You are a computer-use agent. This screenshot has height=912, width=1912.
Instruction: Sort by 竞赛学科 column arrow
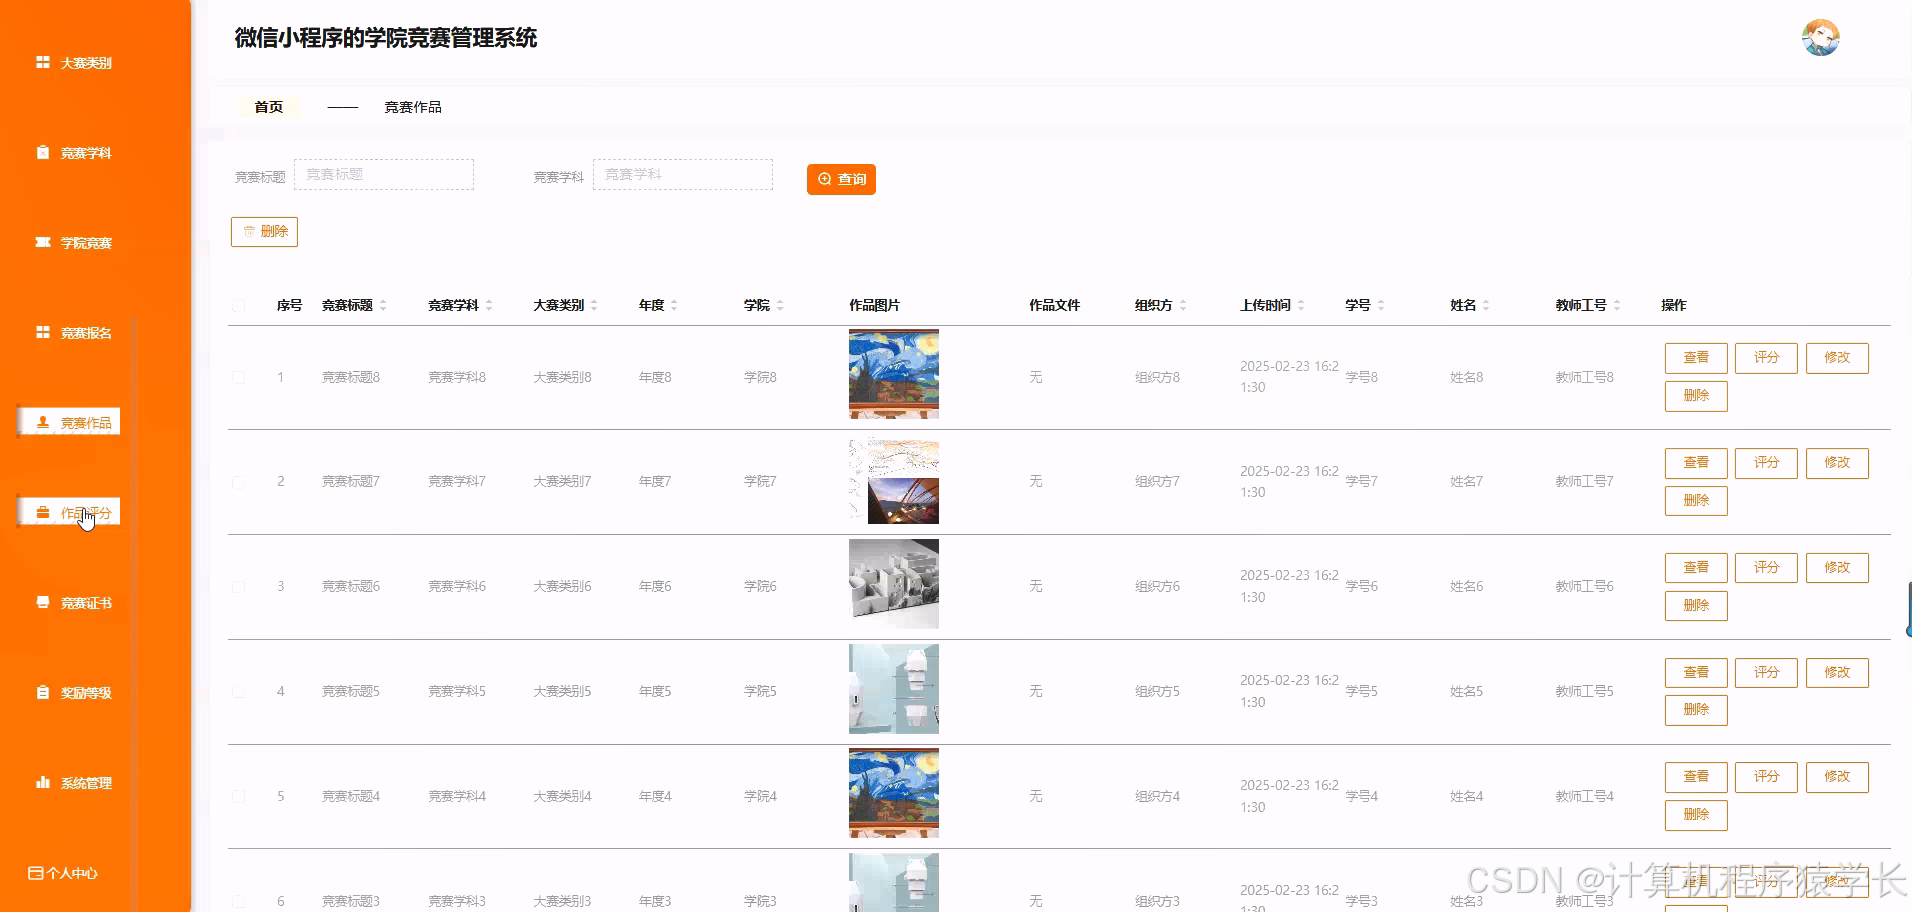[x=489, y=305]
